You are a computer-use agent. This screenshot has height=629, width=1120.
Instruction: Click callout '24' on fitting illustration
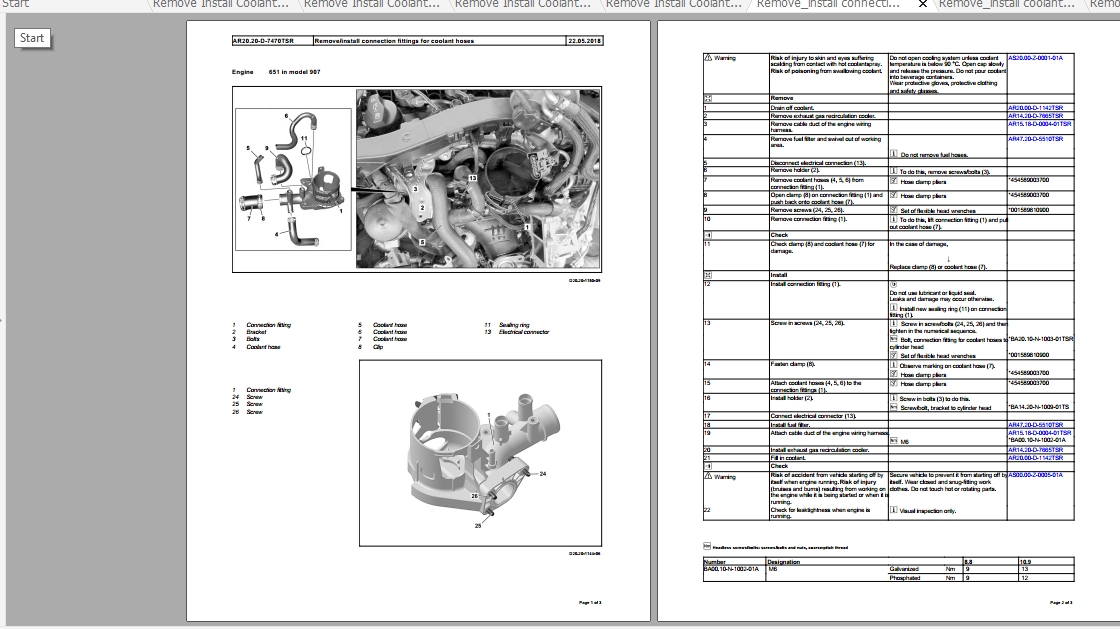point(543,474)
